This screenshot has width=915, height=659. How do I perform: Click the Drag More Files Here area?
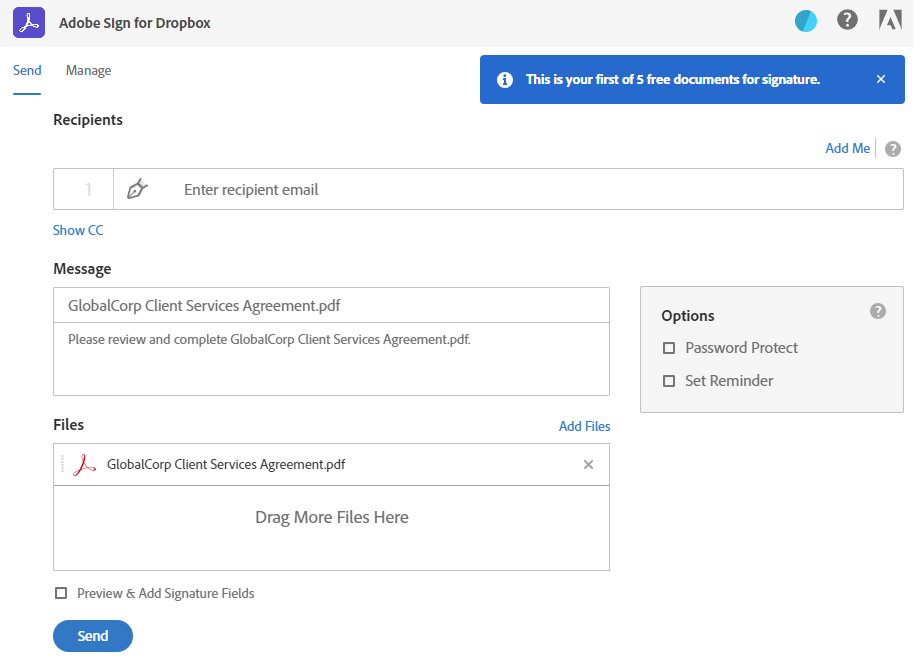click(331, 528)
